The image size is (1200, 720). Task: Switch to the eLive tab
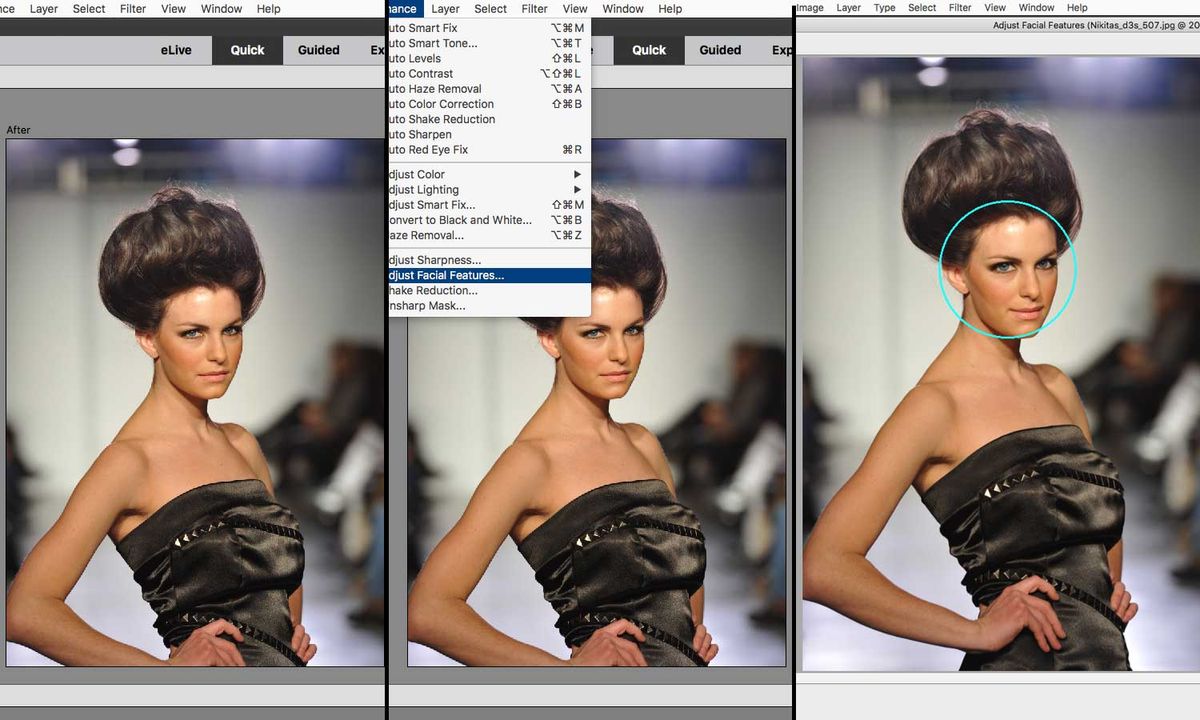pyautogui.click(x=177, y=49)
